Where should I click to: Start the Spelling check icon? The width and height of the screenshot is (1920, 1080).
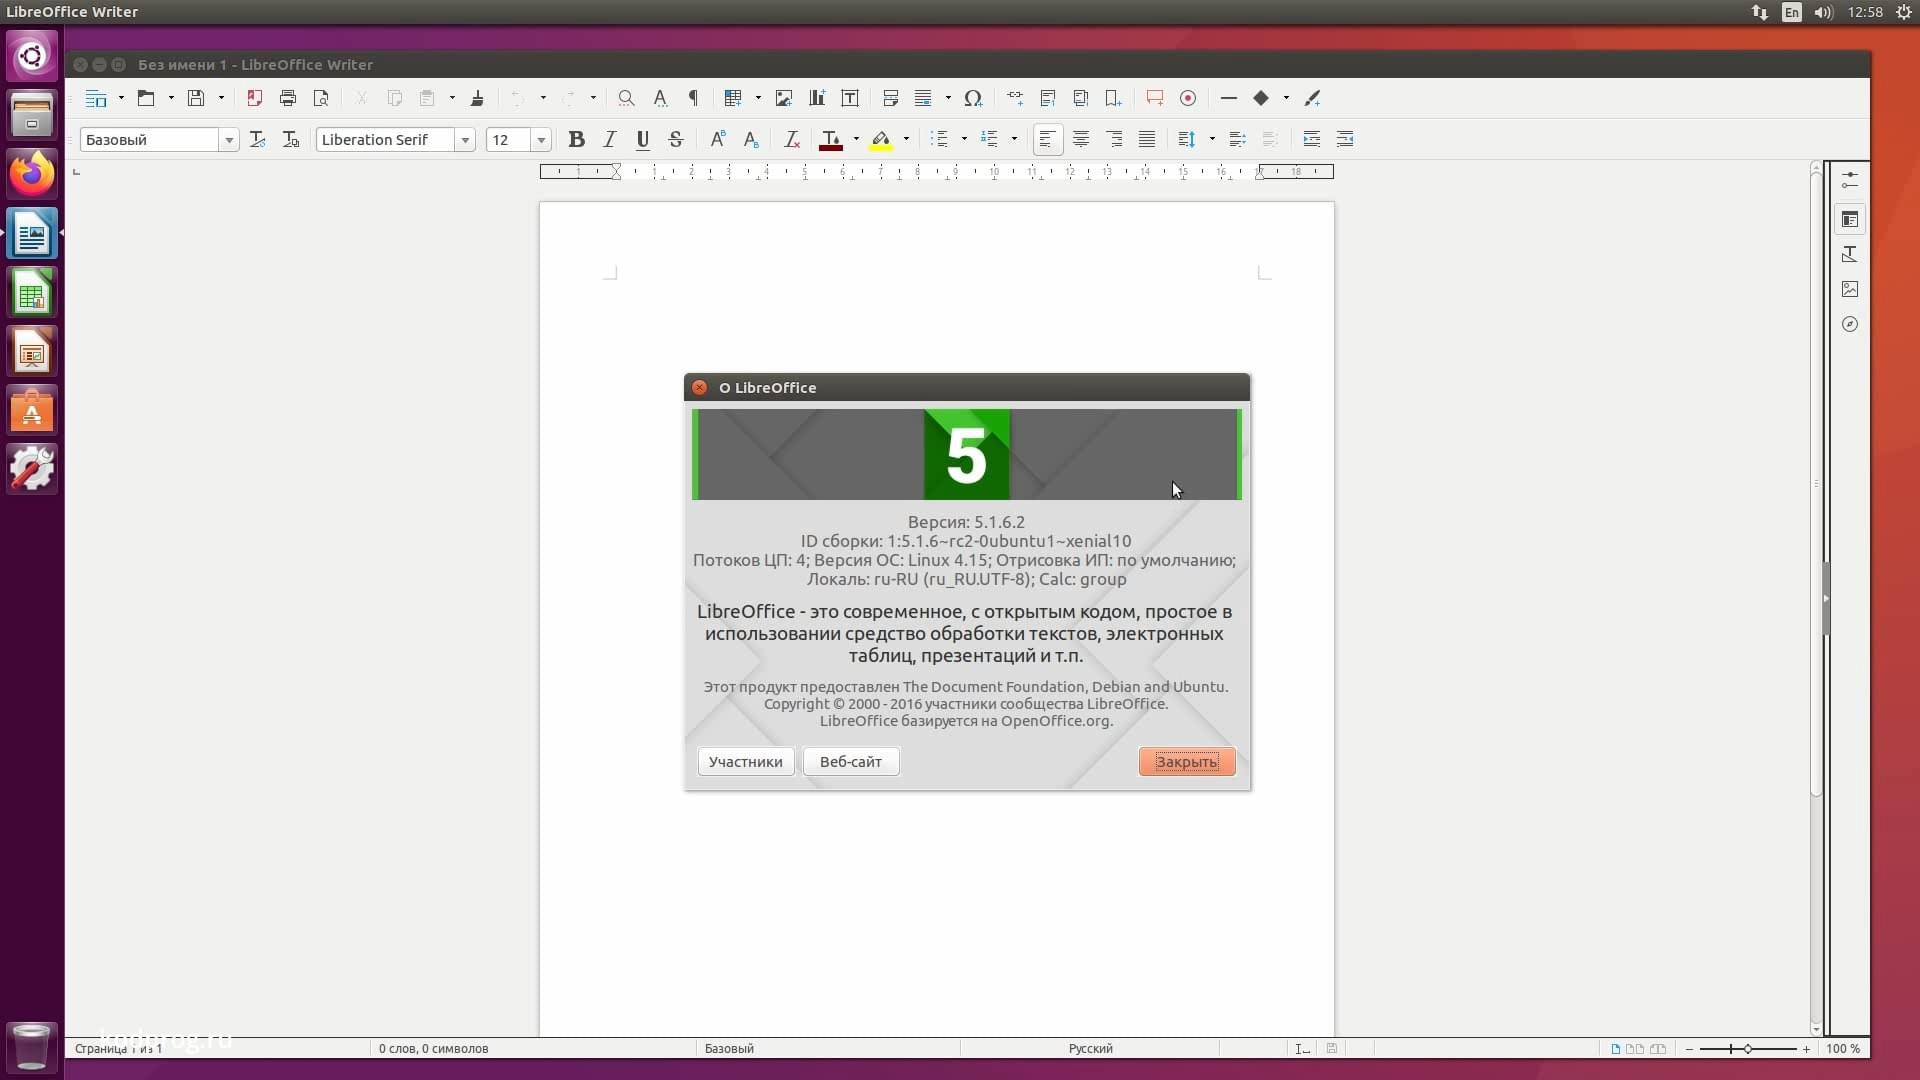coord(660,98)
